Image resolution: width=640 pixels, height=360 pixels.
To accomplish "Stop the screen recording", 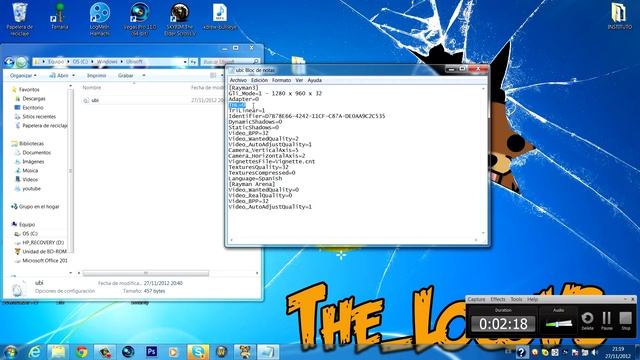I will tap(626, 320).
